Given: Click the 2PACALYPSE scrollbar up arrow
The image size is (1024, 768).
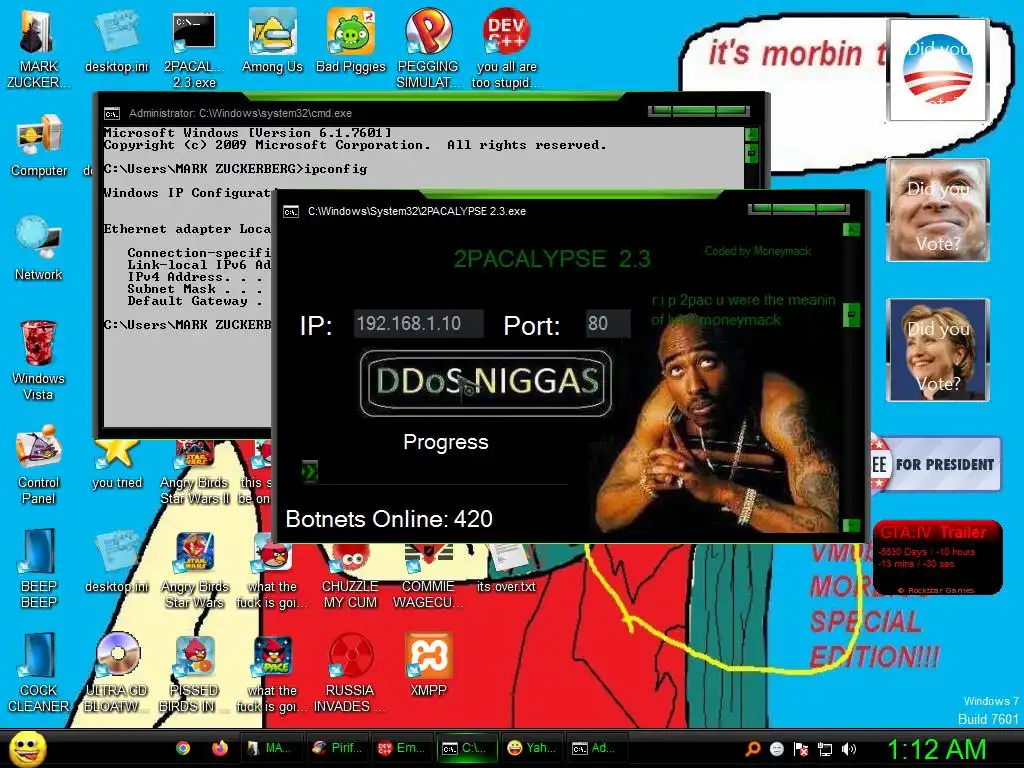Looking at the screenshot, I should (851, 229).
